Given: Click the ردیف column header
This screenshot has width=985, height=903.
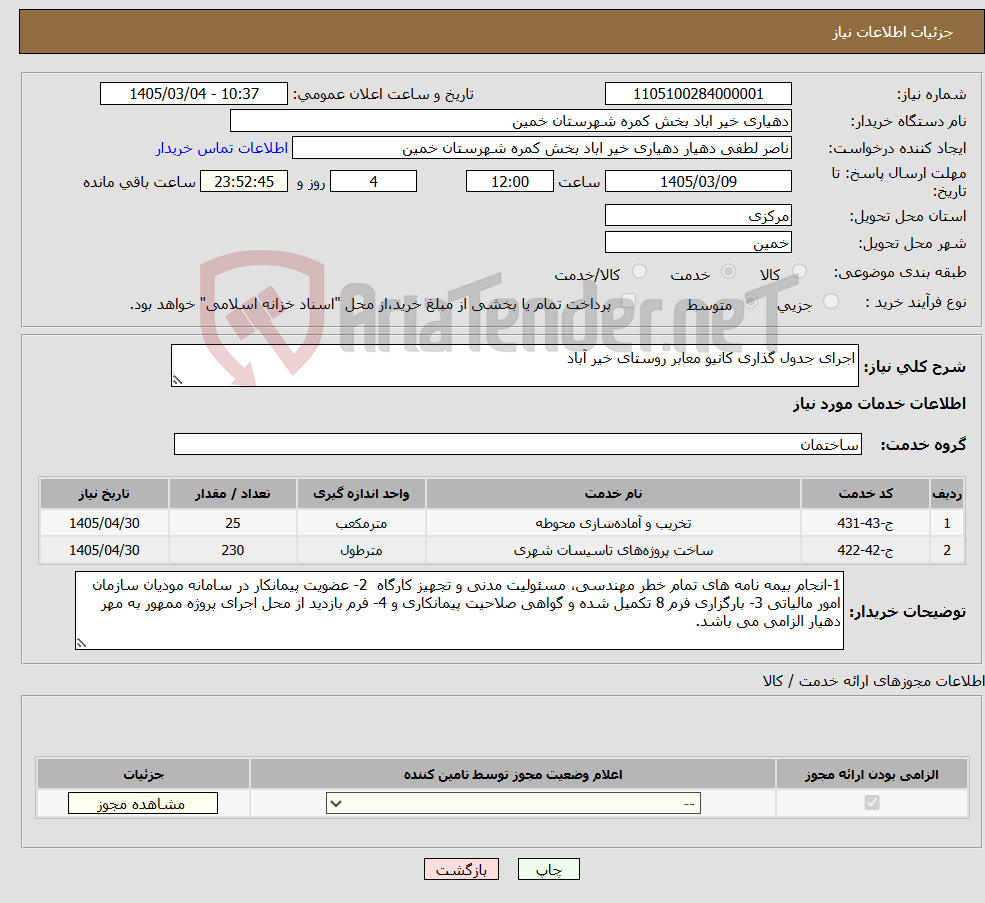Looking at the screenshot, I should 947,494.
